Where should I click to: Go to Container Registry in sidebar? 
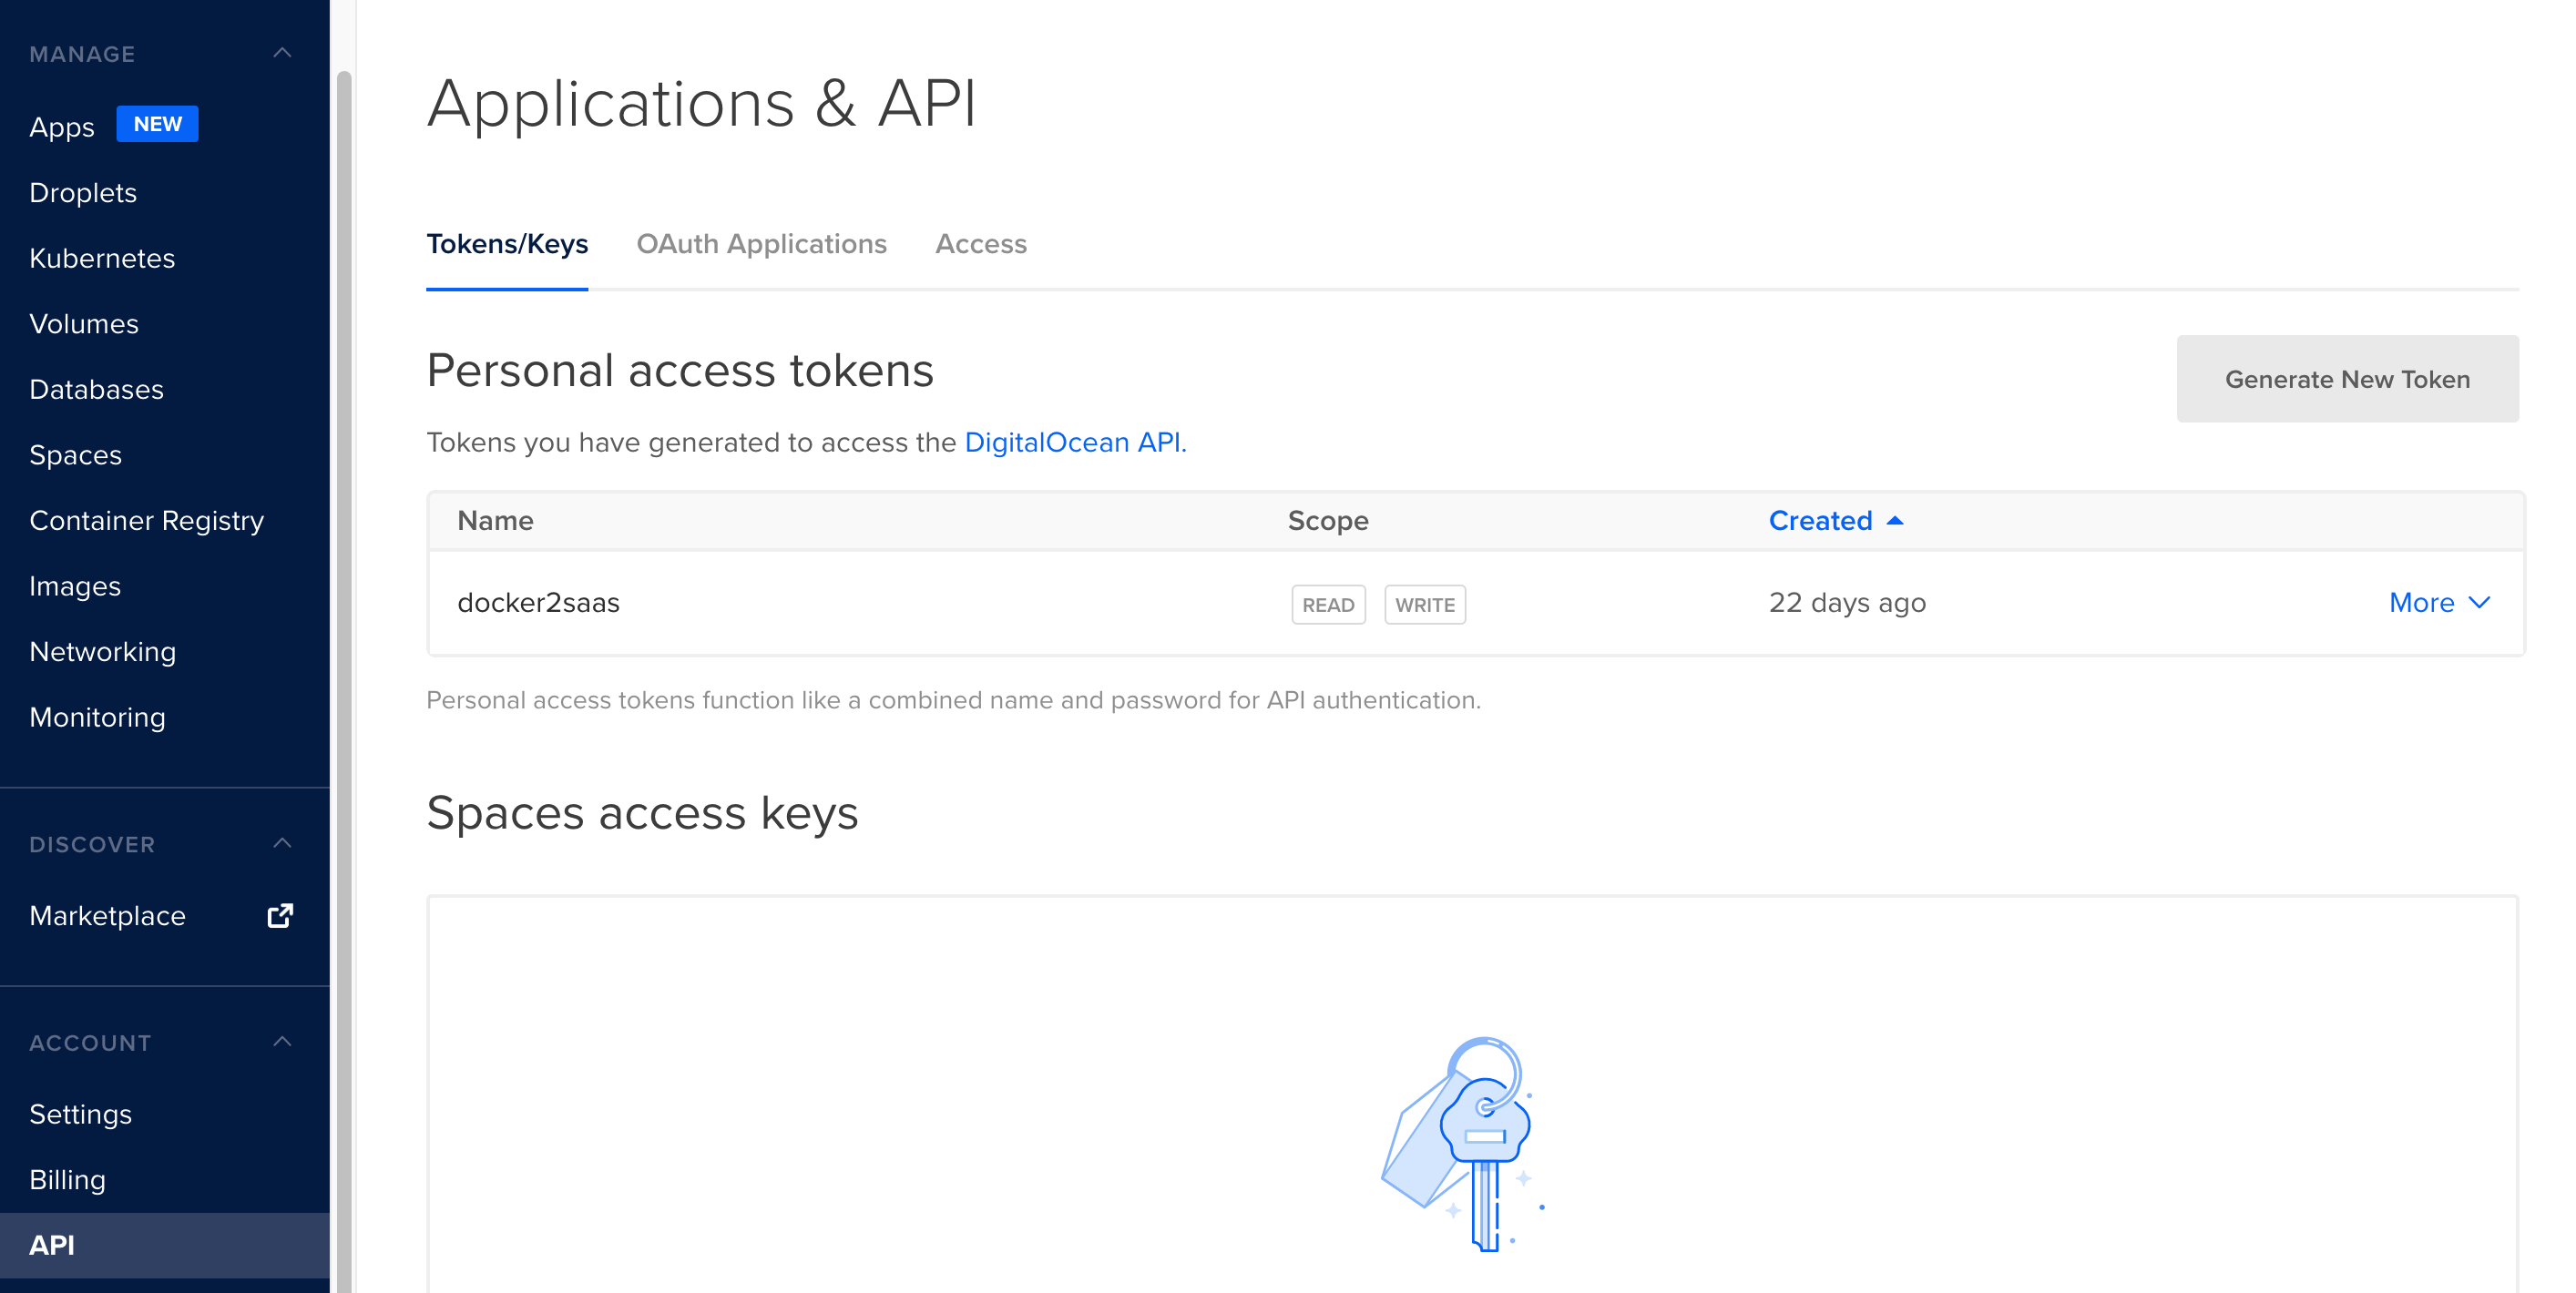(146, 520)
